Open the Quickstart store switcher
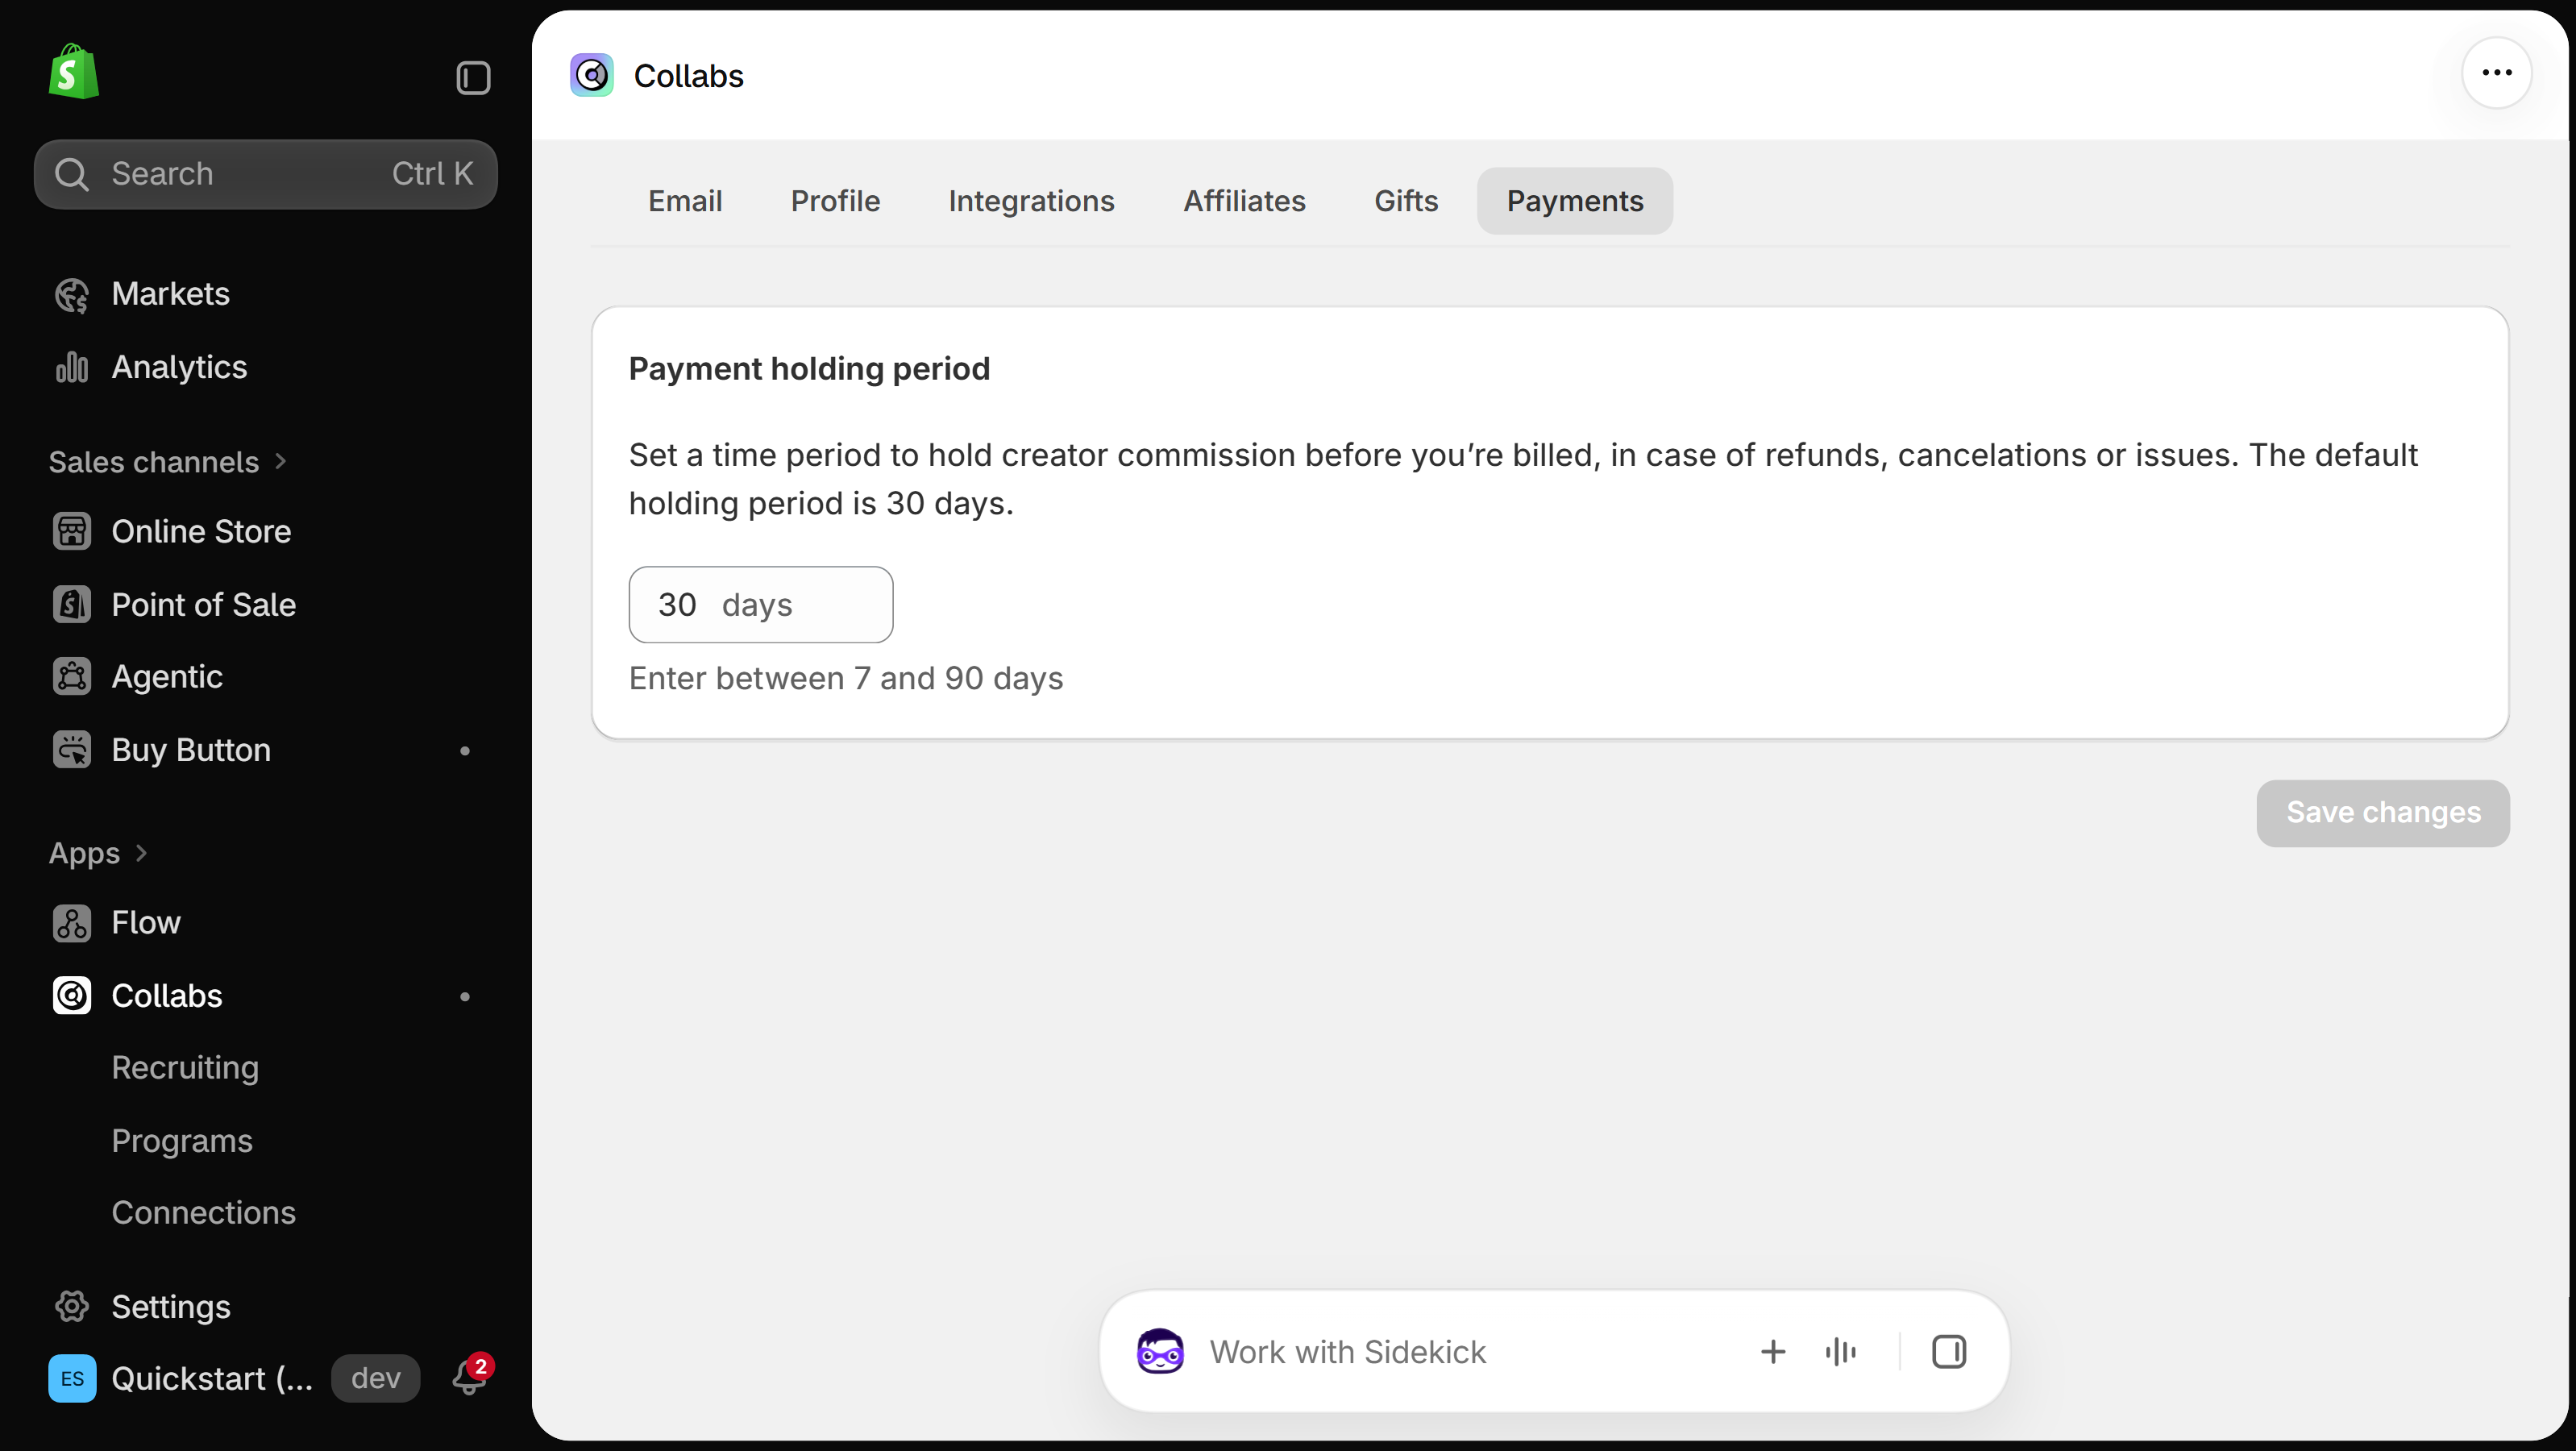 [x=212, y=1379]
